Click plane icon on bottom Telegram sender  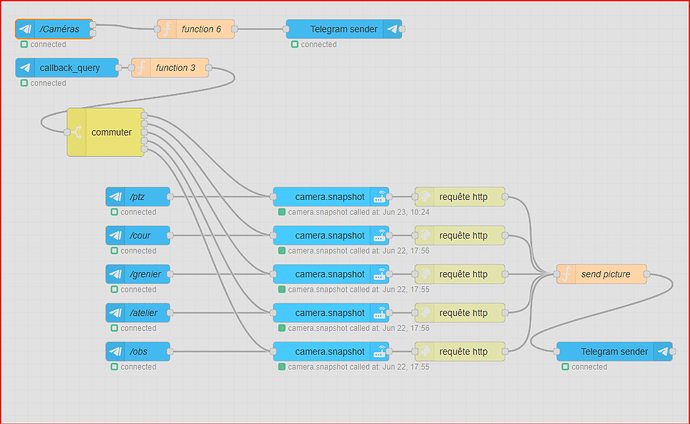coord(663,352)
